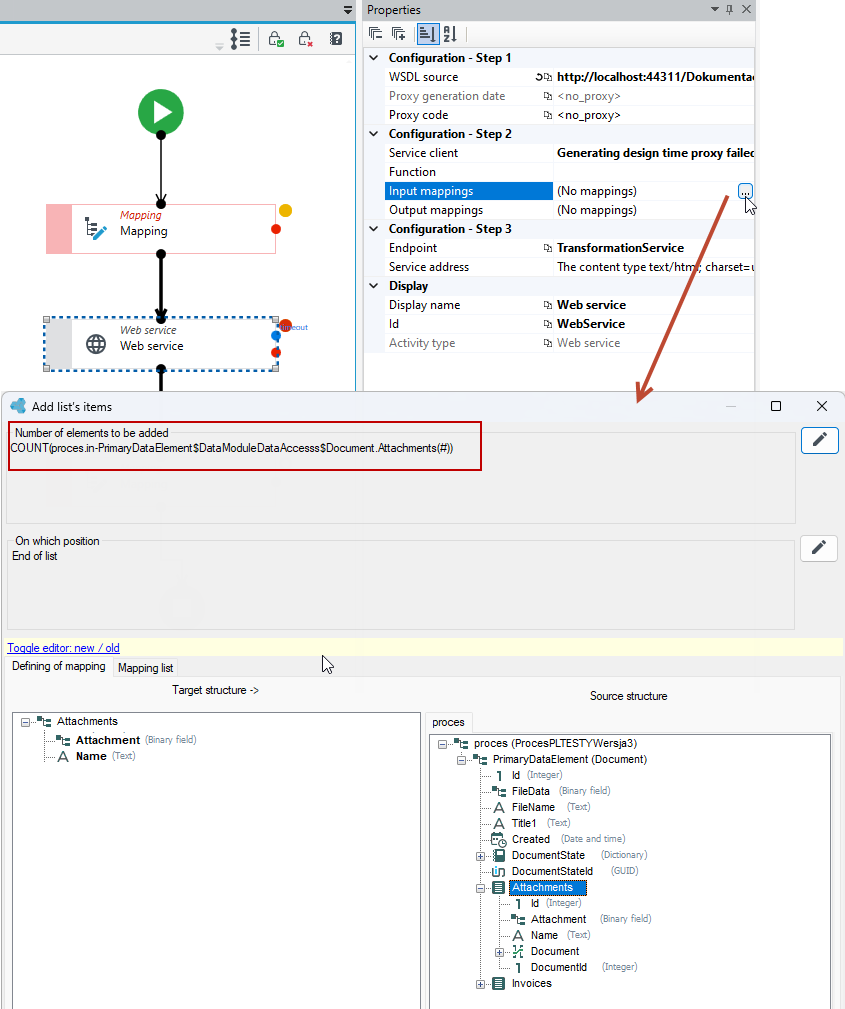Select target Name text field
This screenshot has height=1009, width=845.
[x=91, y=756]
